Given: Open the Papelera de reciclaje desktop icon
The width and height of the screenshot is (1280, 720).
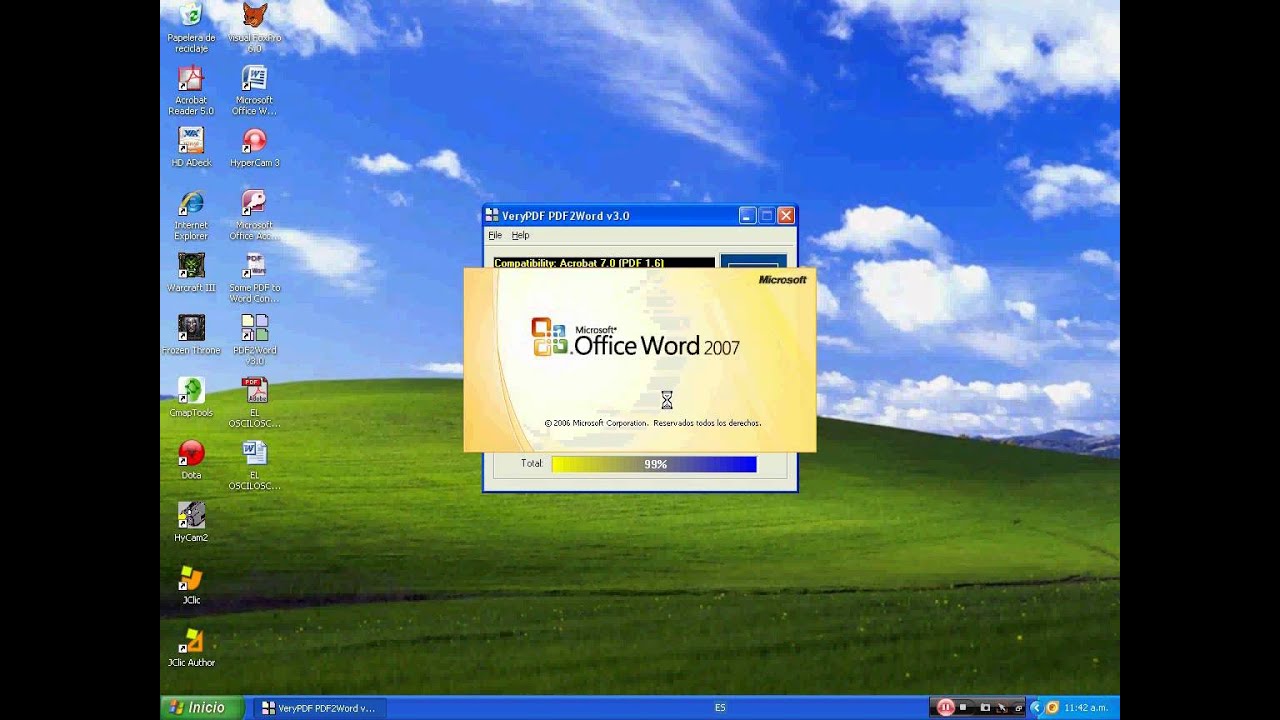Looking at the screenshot, I should (191, 26).
